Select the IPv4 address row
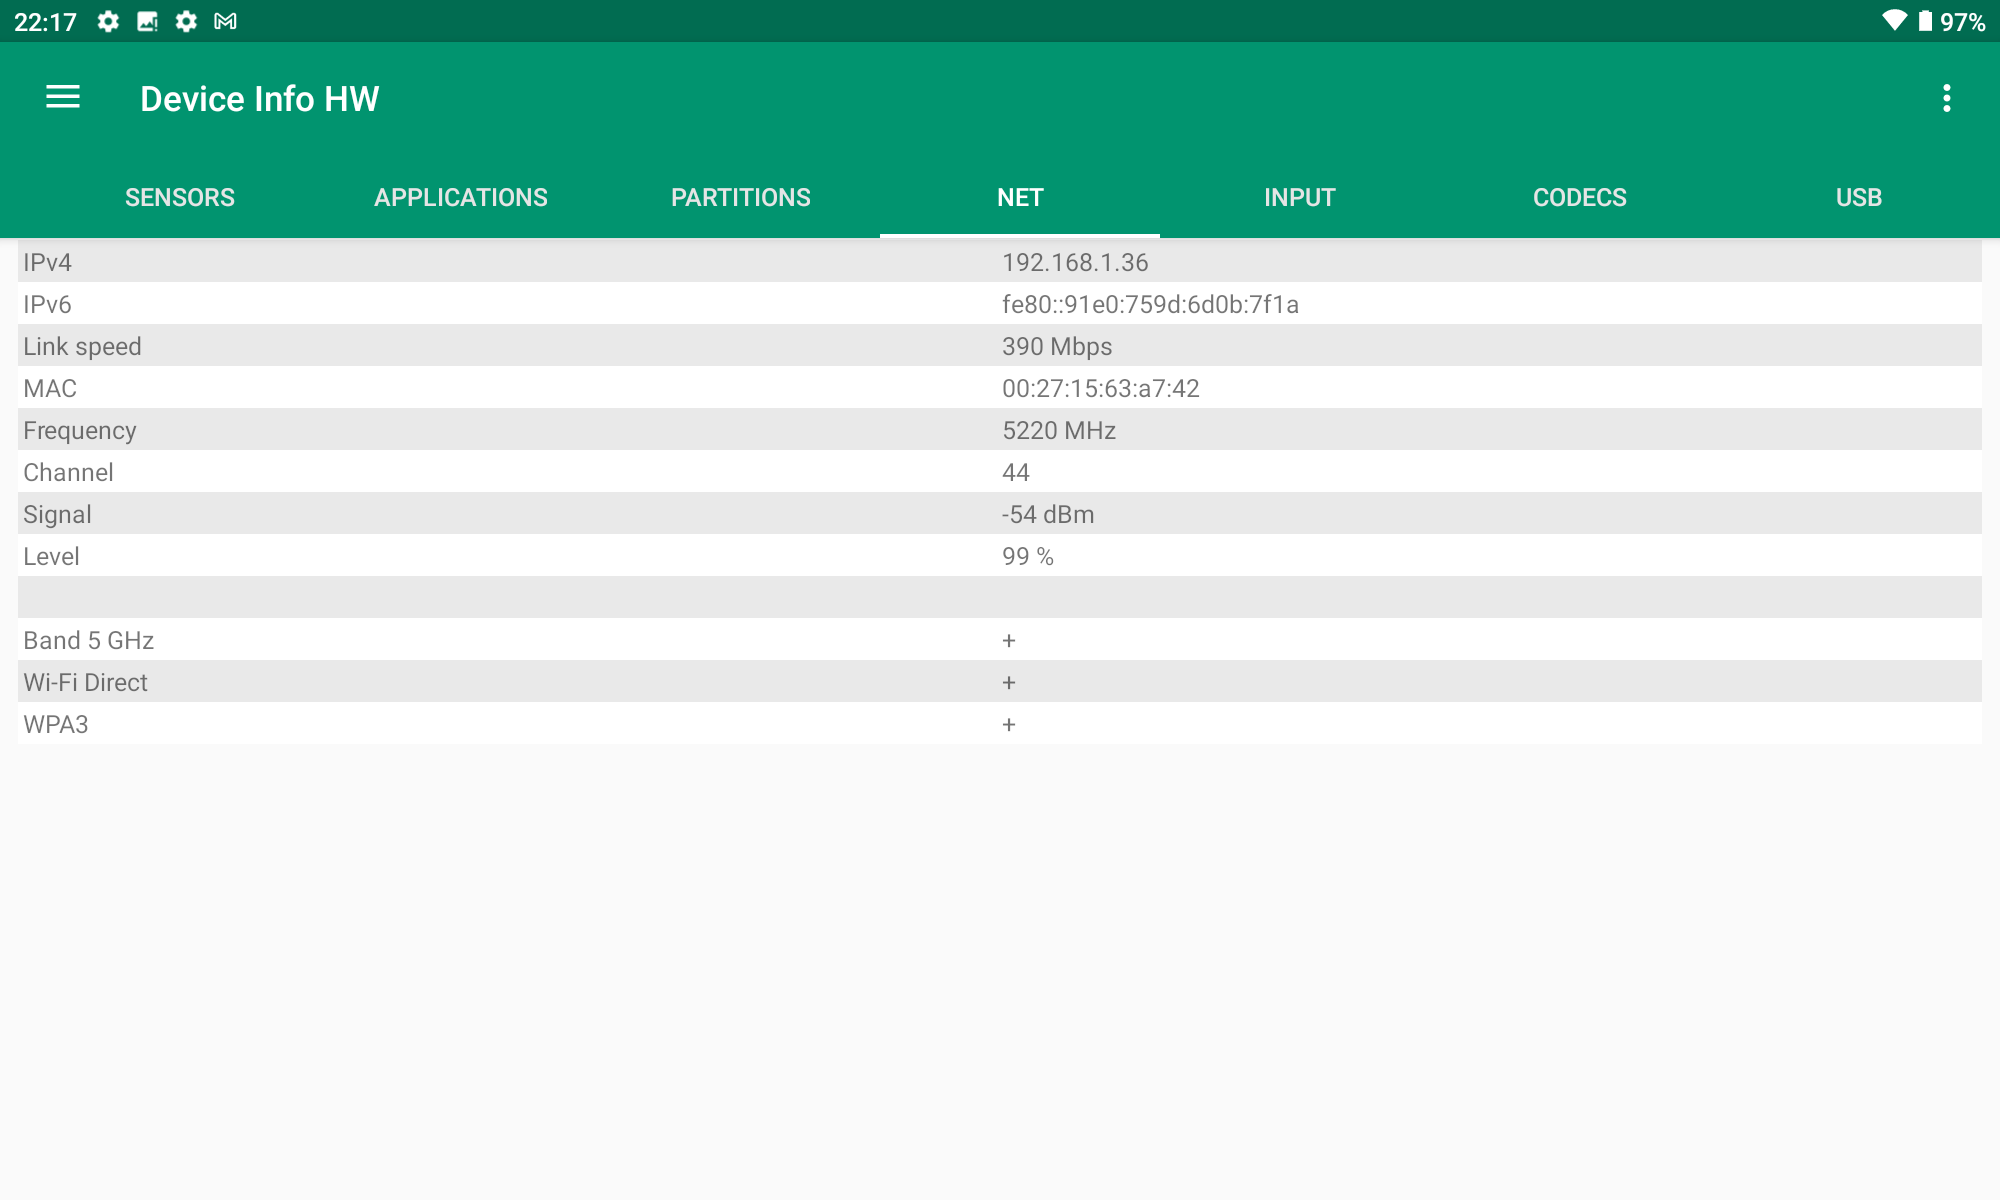 click(1000, 262)
